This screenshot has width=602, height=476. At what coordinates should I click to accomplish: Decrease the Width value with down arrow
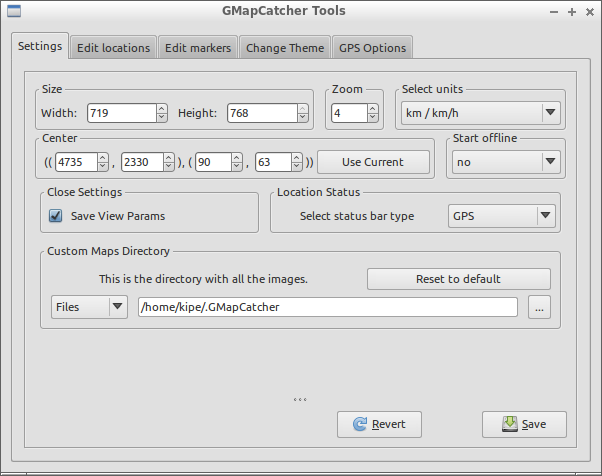pos(162,117)
